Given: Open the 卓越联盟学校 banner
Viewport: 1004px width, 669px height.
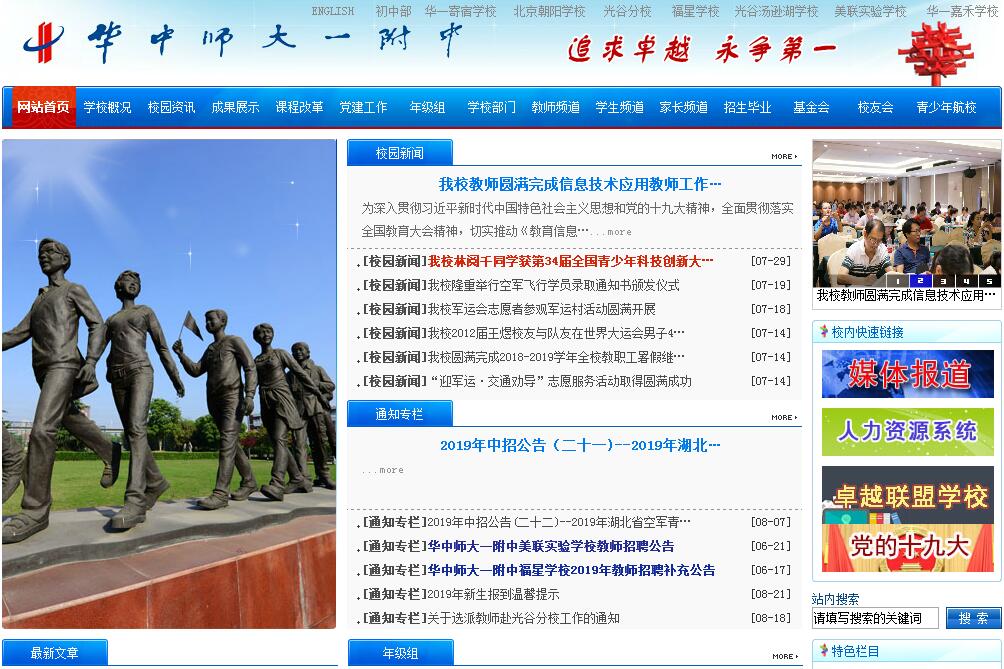Looking at the screenshot, I should 908,495.
